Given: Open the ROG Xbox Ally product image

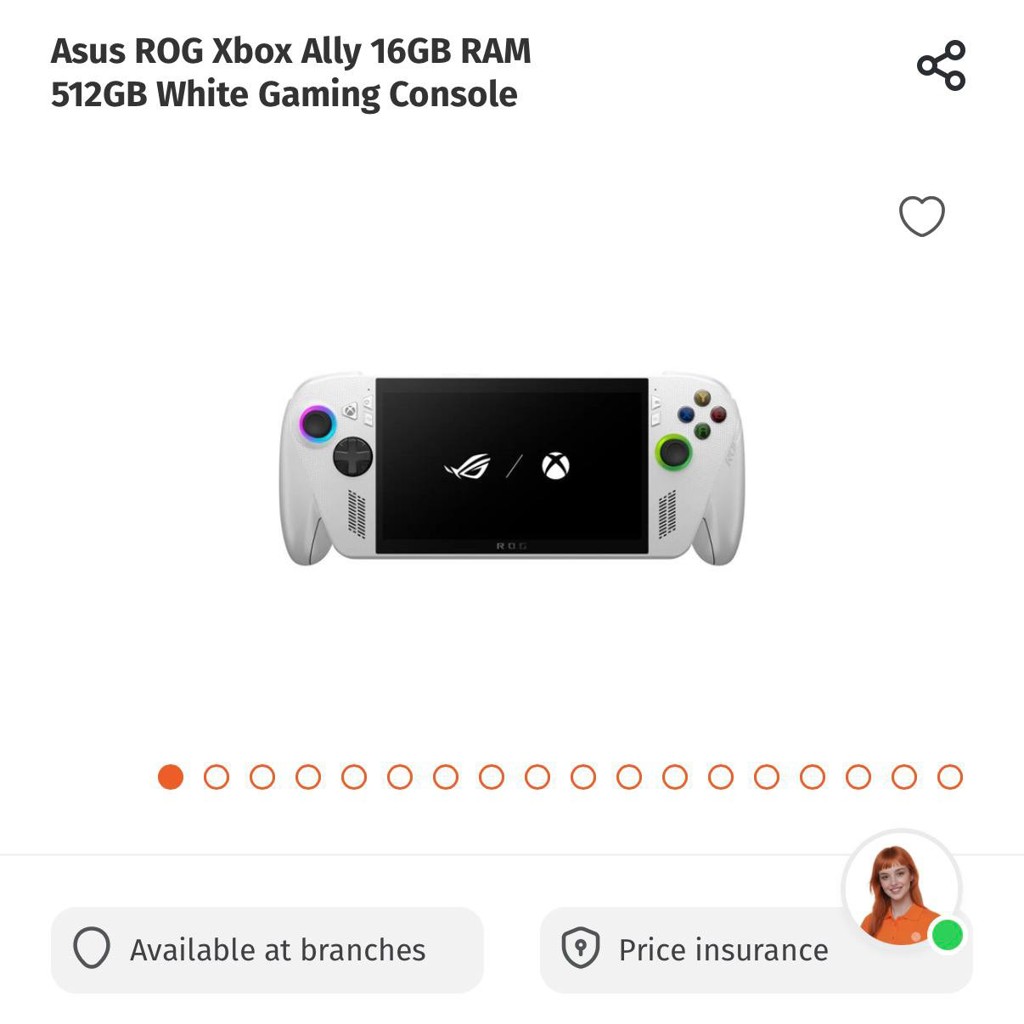Looking at the screenshot, I should click(x=512, y=468).
